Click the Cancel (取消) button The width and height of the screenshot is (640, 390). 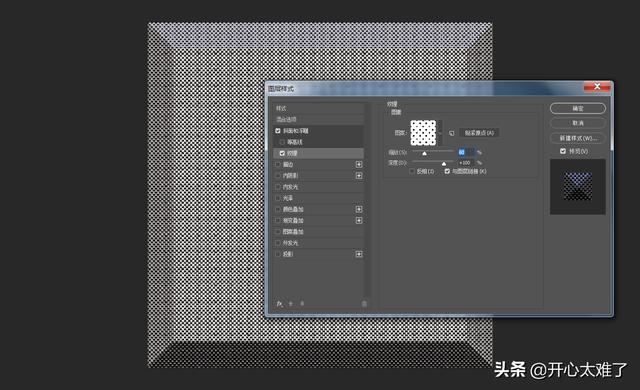point(578,123)
